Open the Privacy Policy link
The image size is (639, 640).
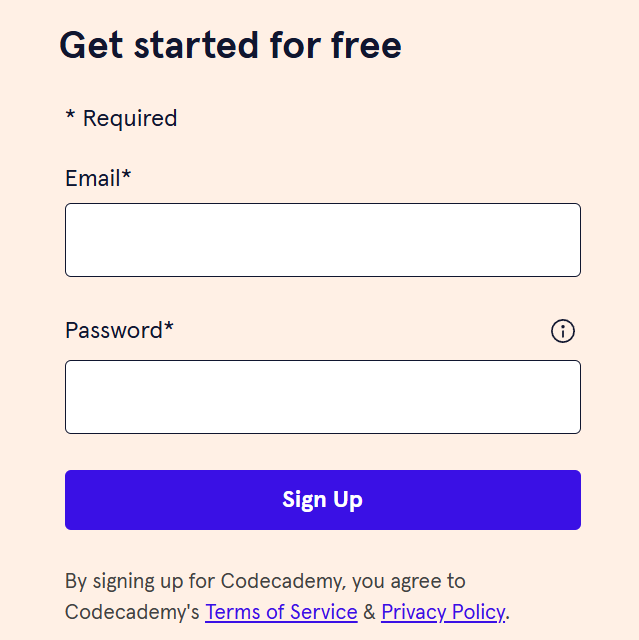tap(443, 612)
